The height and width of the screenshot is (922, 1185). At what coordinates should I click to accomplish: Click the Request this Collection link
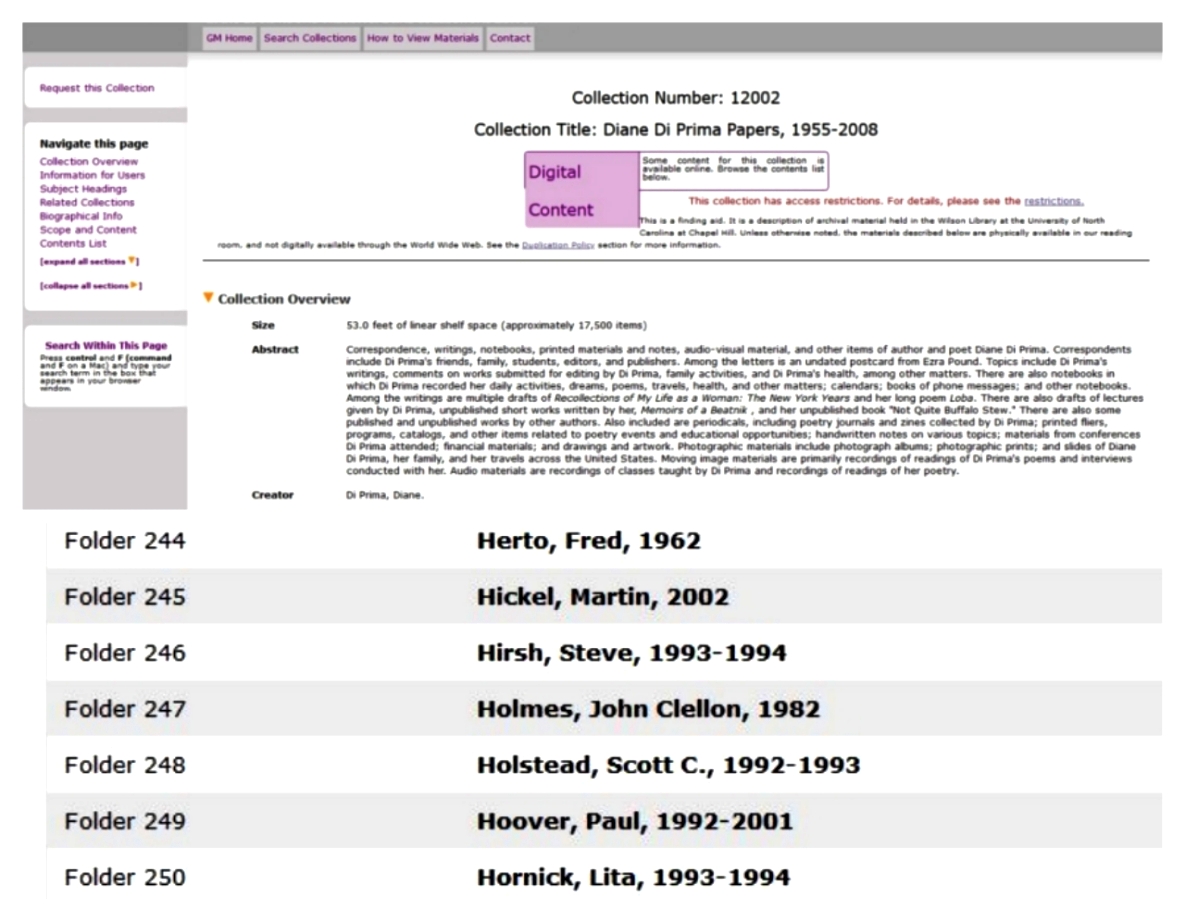tap(97, 88)
